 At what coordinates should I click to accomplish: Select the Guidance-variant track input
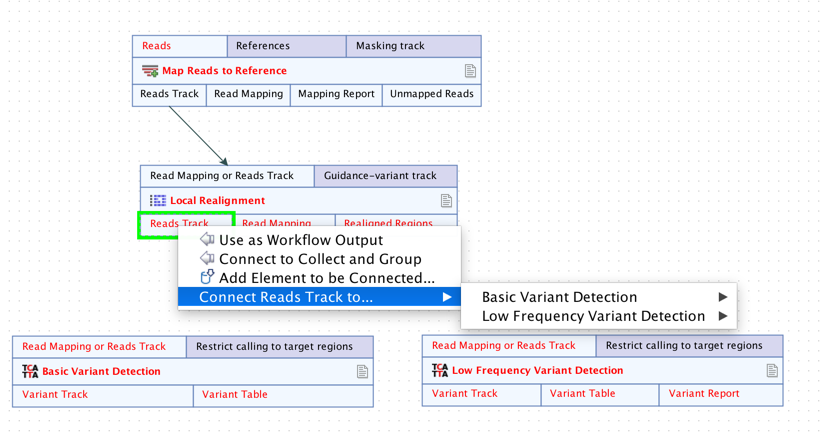380,176
